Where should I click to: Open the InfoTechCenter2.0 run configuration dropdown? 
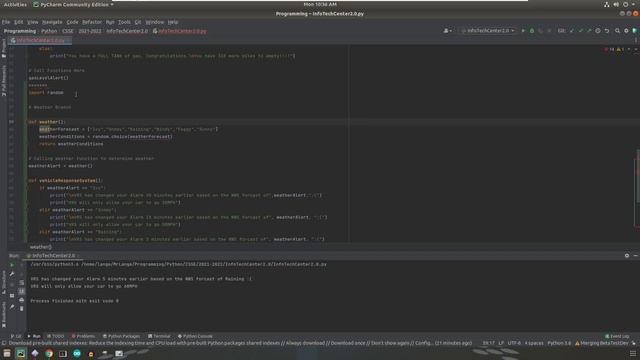(x=487, y=31)
